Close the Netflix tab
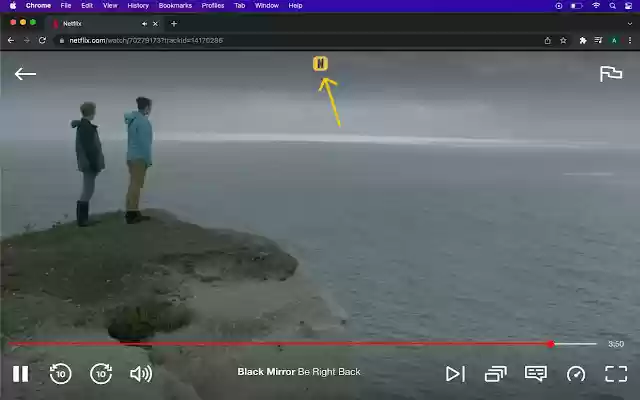The height and width of the screenshot is (400, 640). [x=155, y=24]
